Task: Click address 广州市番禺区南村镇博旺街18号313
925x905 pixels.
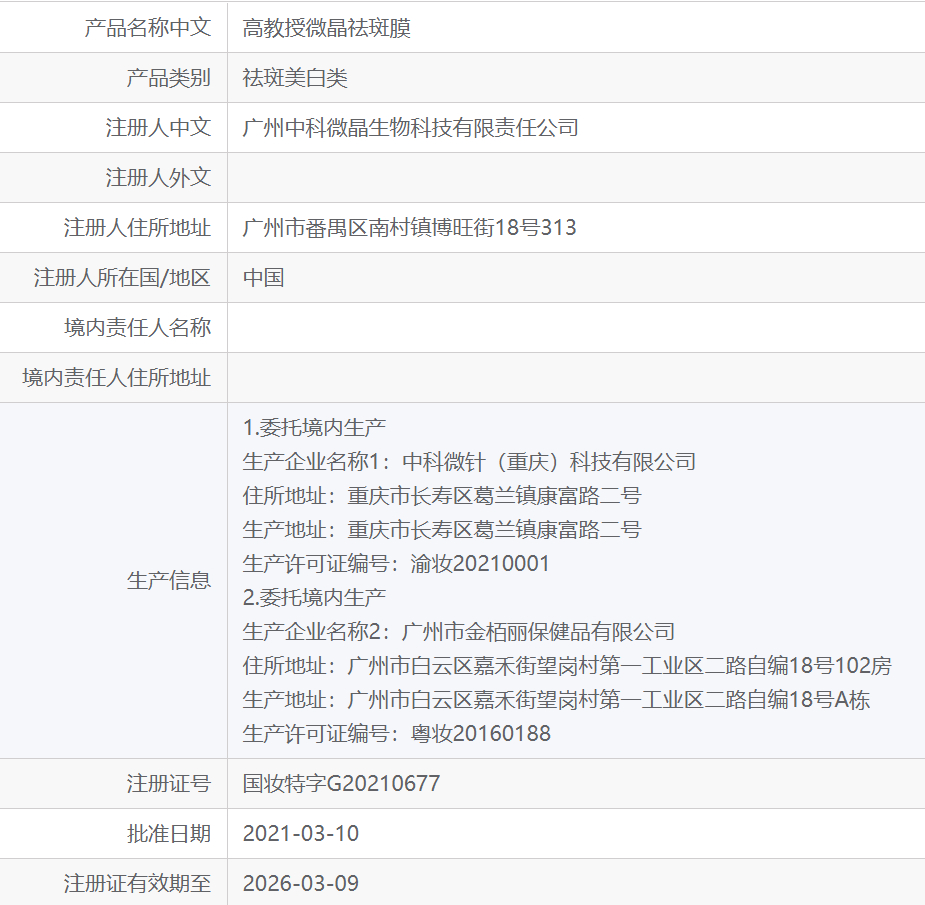Action: tap(409, 228)
